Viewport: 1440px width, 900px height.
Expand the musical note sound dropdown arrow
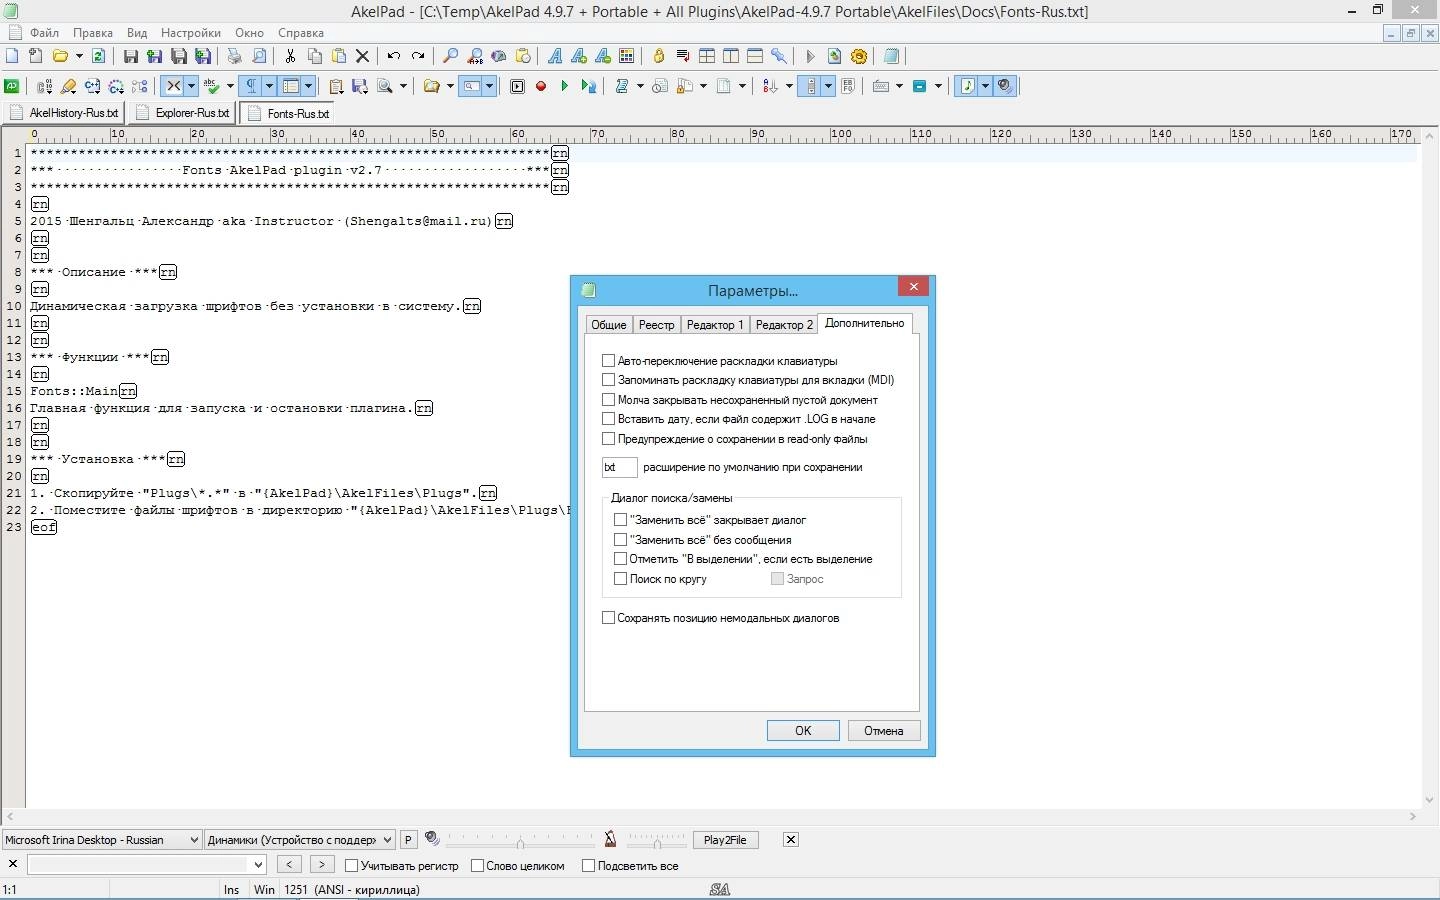[x=985, y=86]
